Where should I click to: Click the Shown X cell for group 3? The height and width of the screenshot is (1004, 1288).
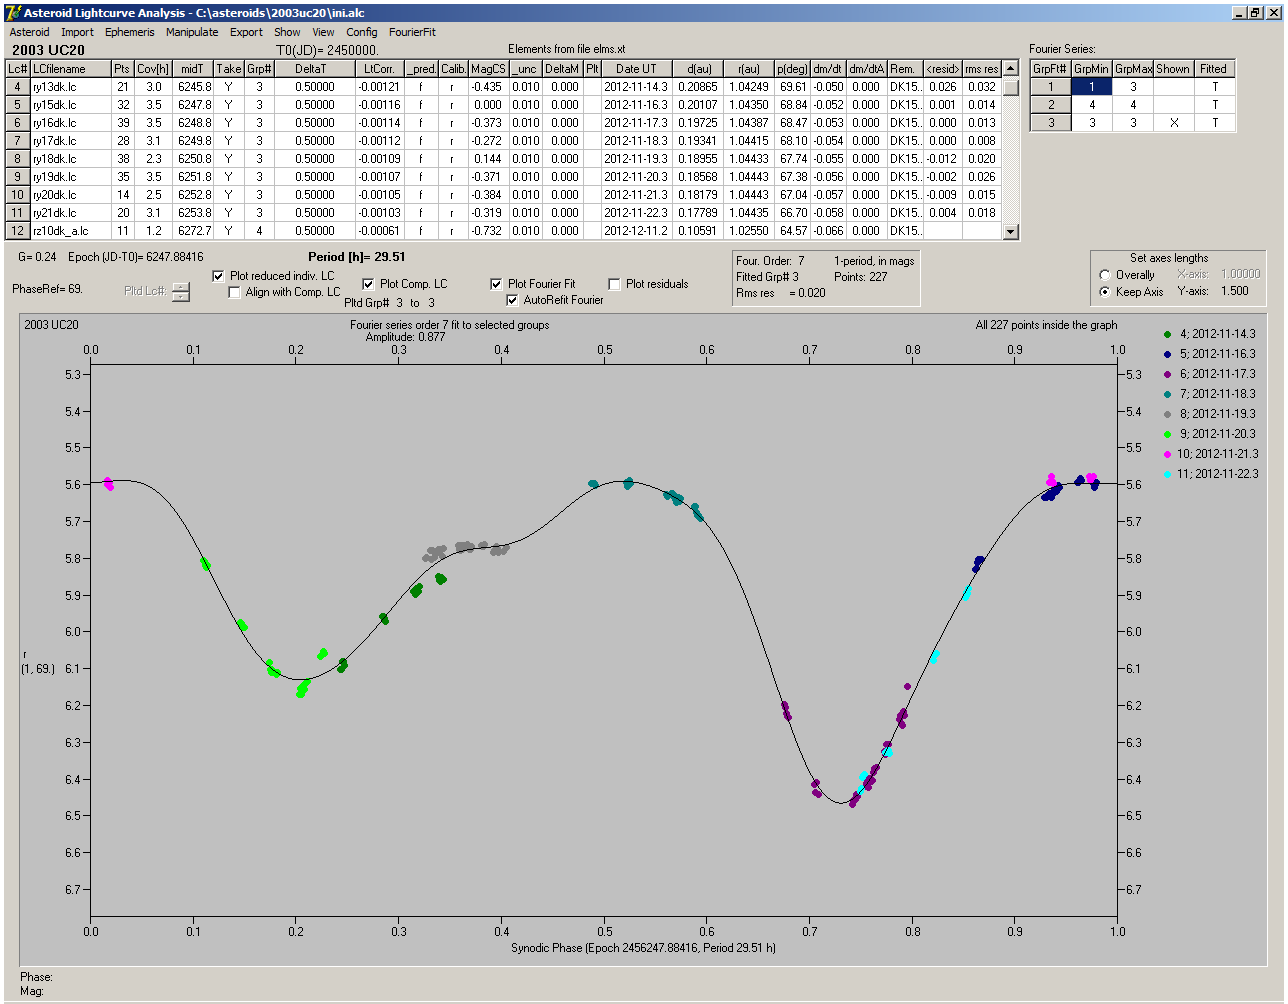[1173, 123]
